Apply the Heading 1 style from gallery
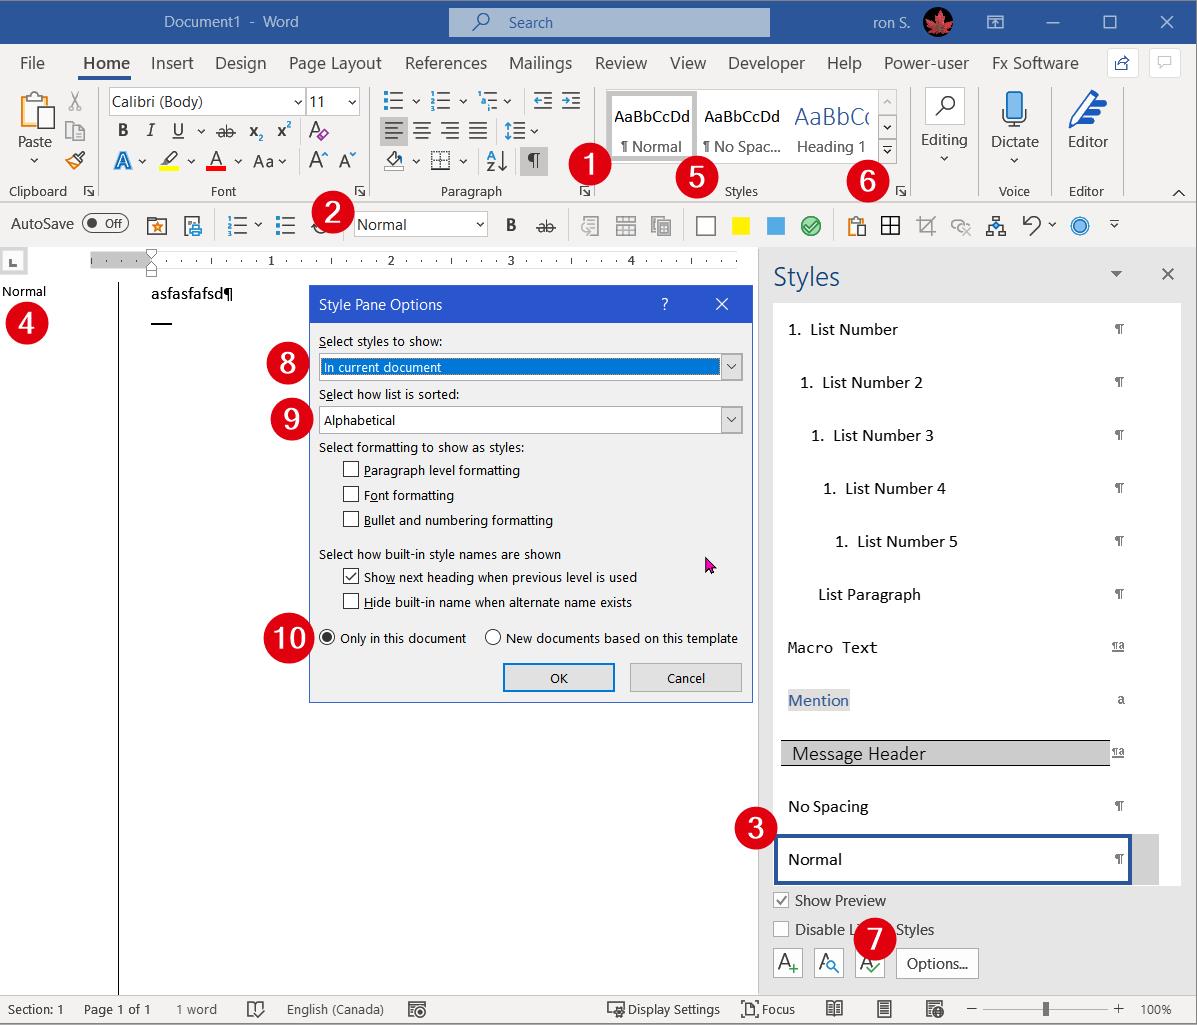 click(x=831, y=128)
